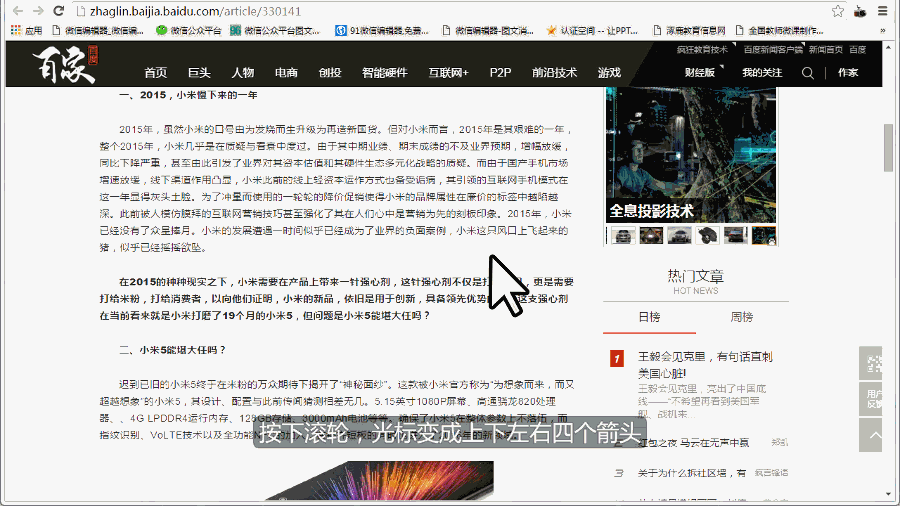Click heading 一、2015，小米慢下来的一年

(188, 95)
